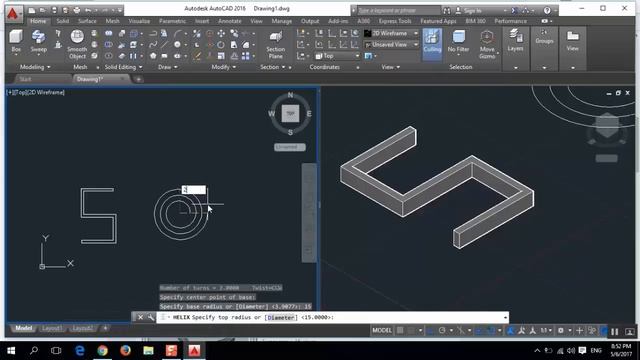Expand the Modify panel
The image size is (640, 360).
(224, 67)
